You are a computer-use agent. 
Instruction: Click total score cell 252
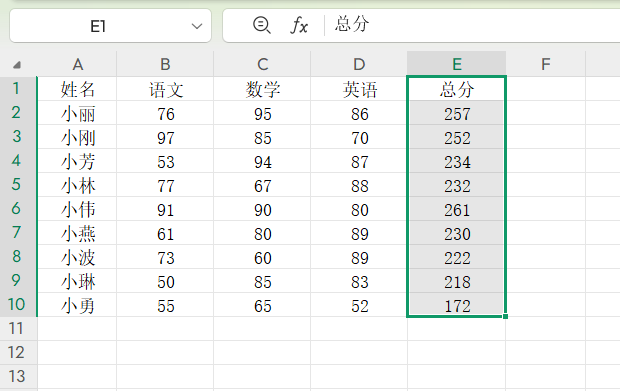click(x=457, y=138)
